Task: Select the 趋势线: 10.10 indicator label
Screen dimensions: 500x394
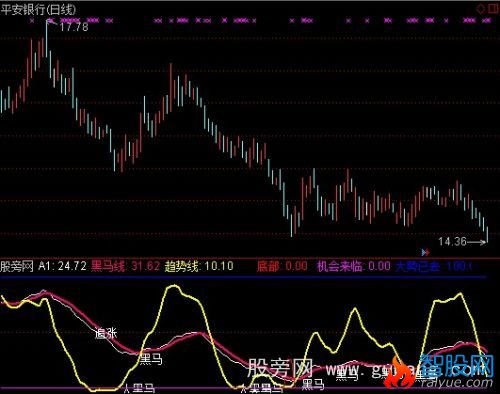Action: point(199,266)
